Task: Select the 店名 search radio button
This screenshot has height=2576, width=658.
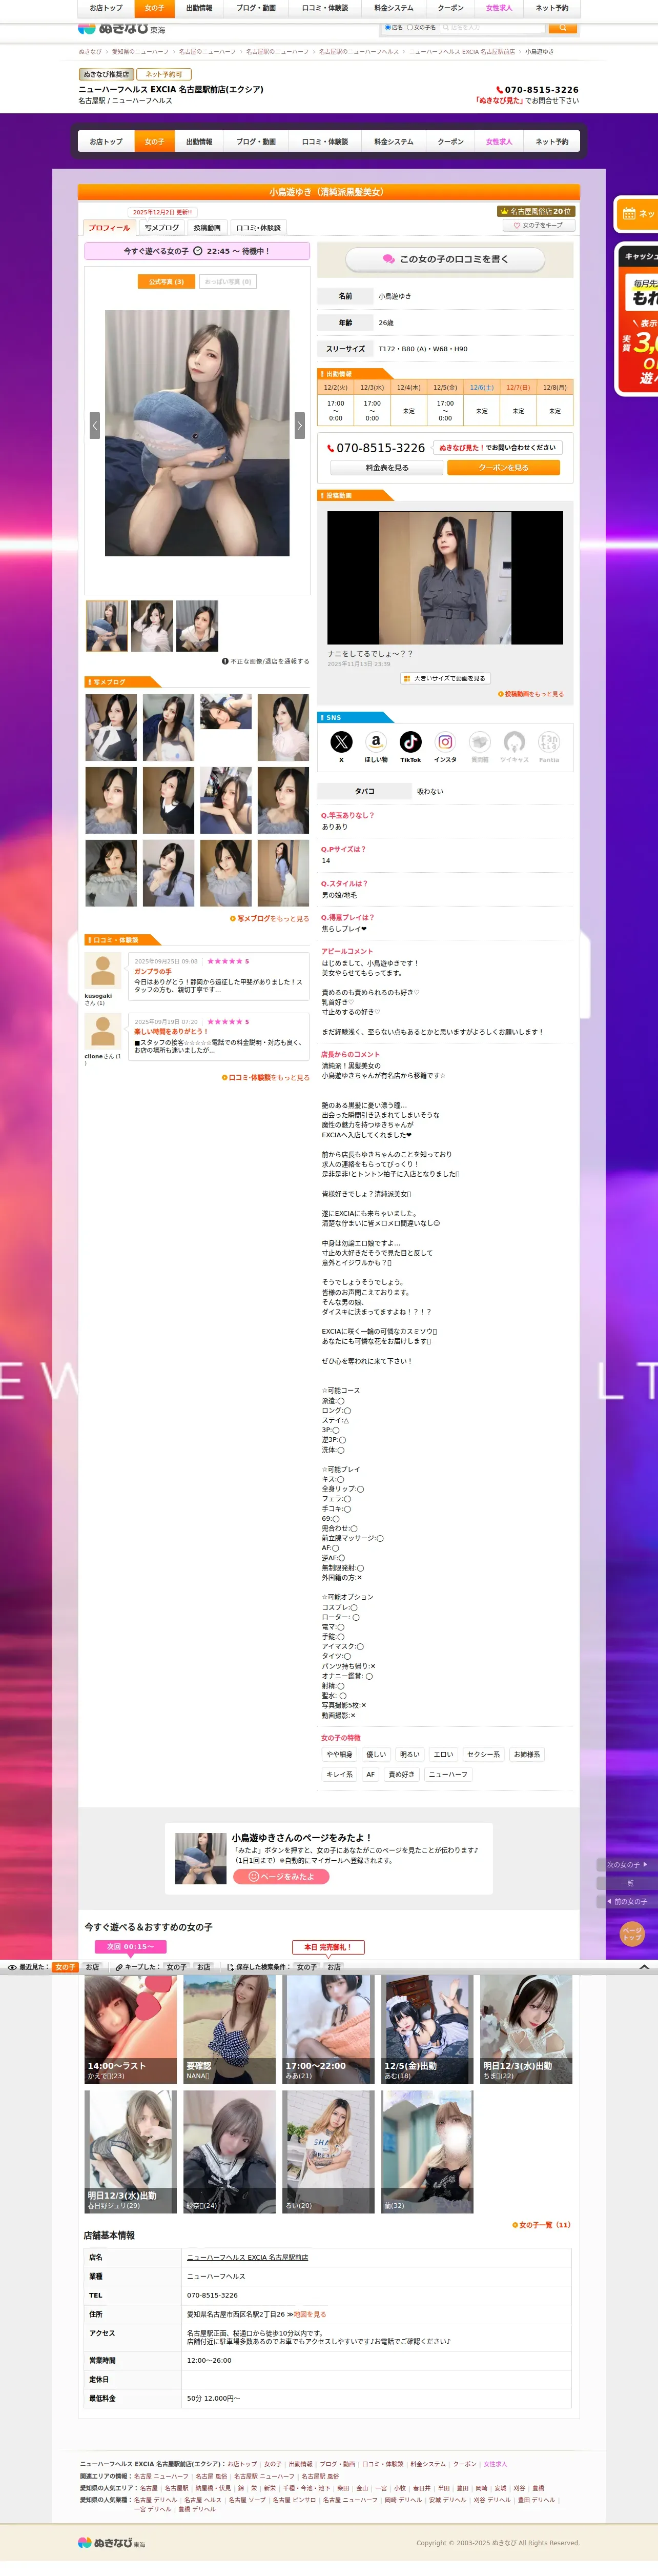Action: pos(388,28)
